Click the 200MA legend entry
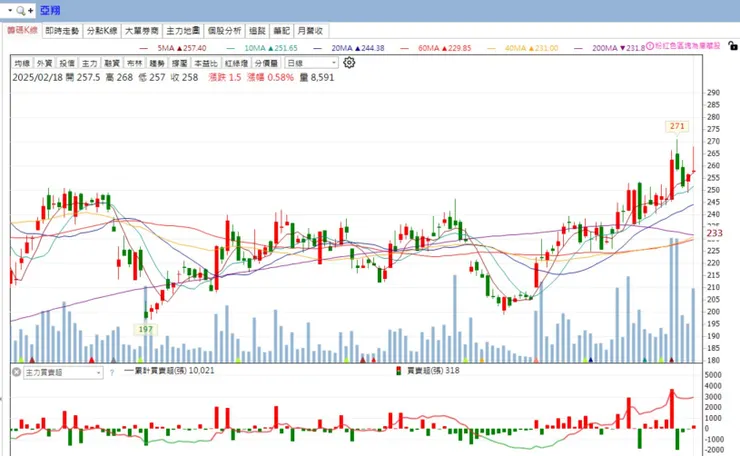 click(x=618, y=48)
